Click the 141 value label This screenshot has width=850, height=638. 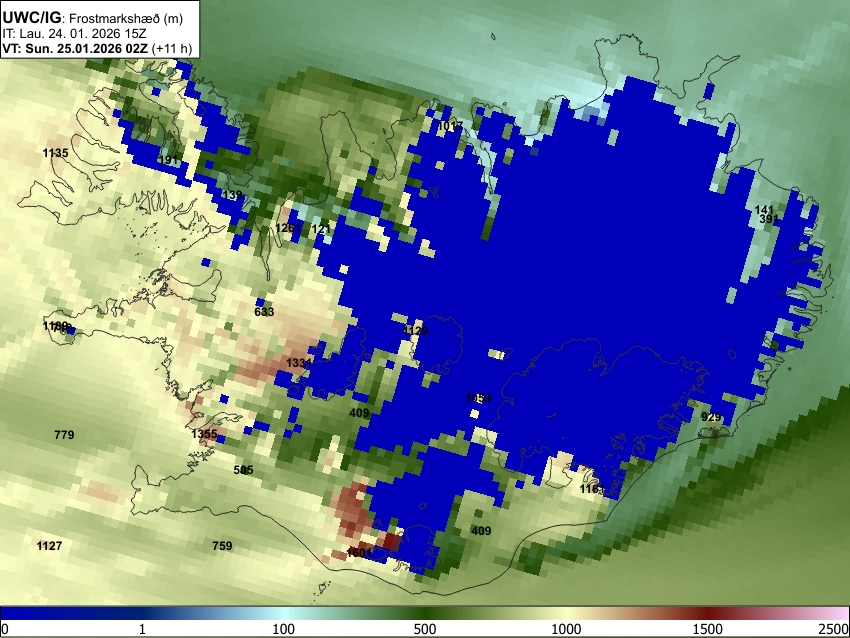[x=764, y=210]
